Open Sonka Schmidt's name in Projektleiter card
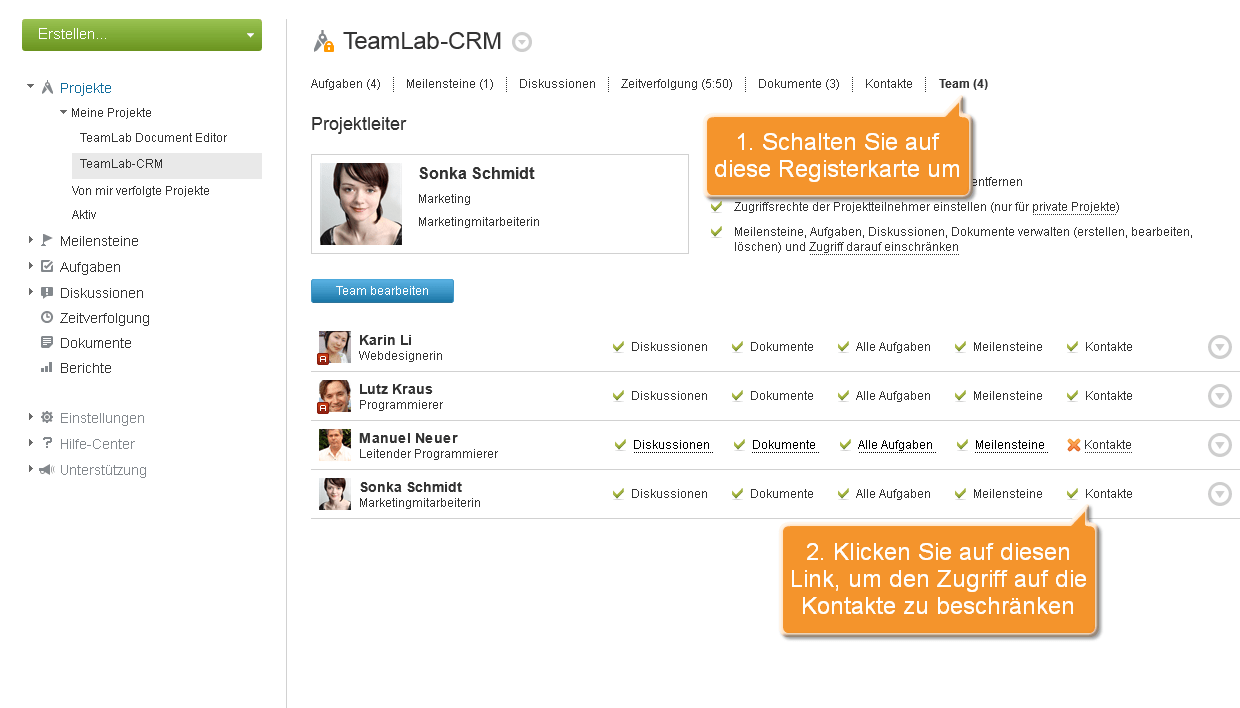 (x=477, y=174)
